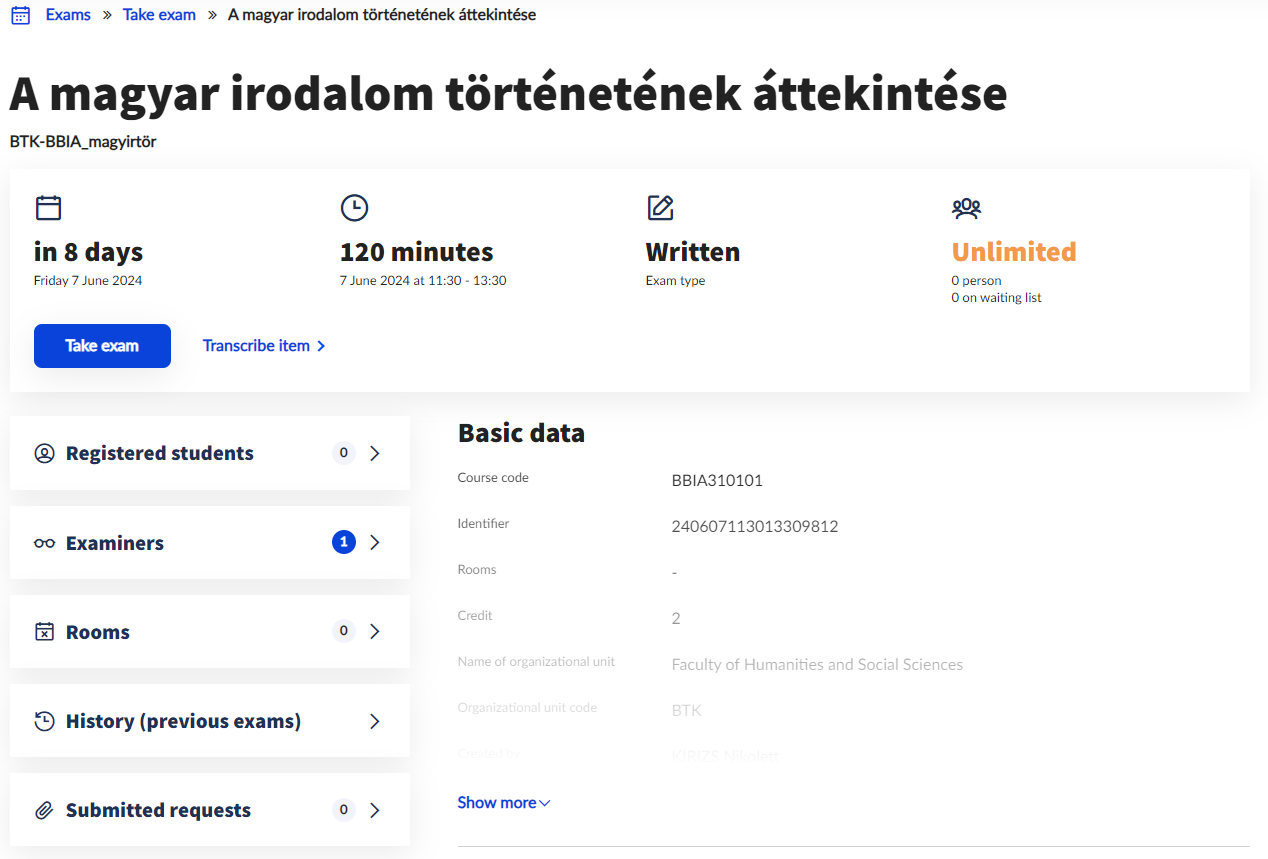Click the calendar icon above exam date
Screen dimensions: 1268x859
pos(48,208)
